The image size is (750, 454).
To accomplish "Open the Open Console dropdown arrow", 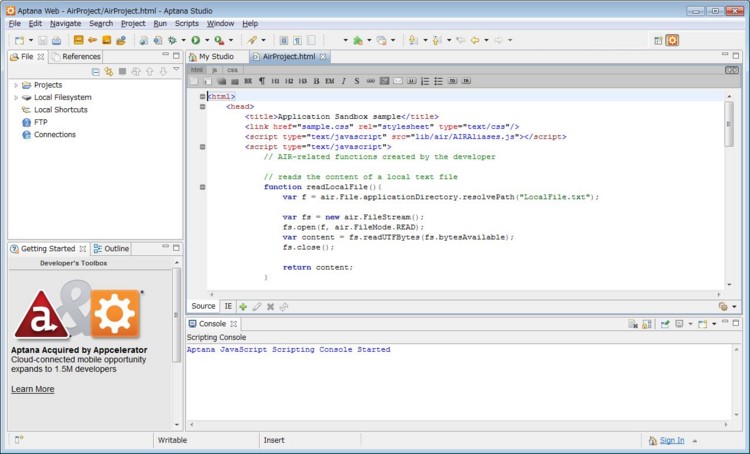I will click(714, 324).
